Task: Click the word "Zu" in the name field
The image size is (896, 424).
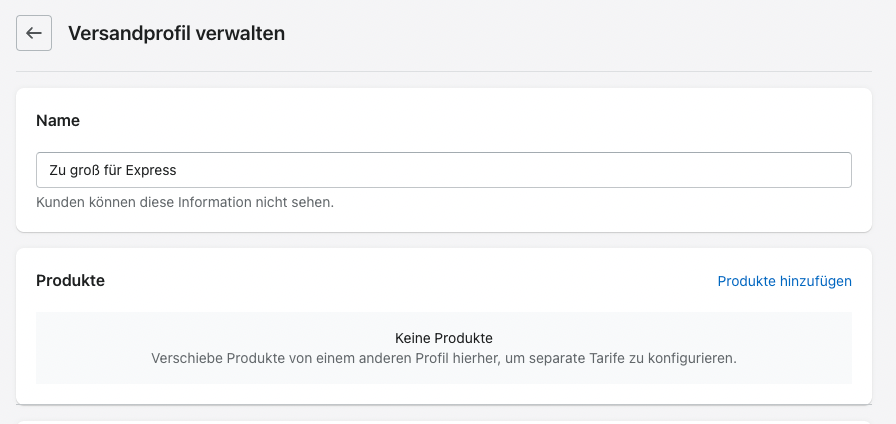Action: (x=57, y=170)
